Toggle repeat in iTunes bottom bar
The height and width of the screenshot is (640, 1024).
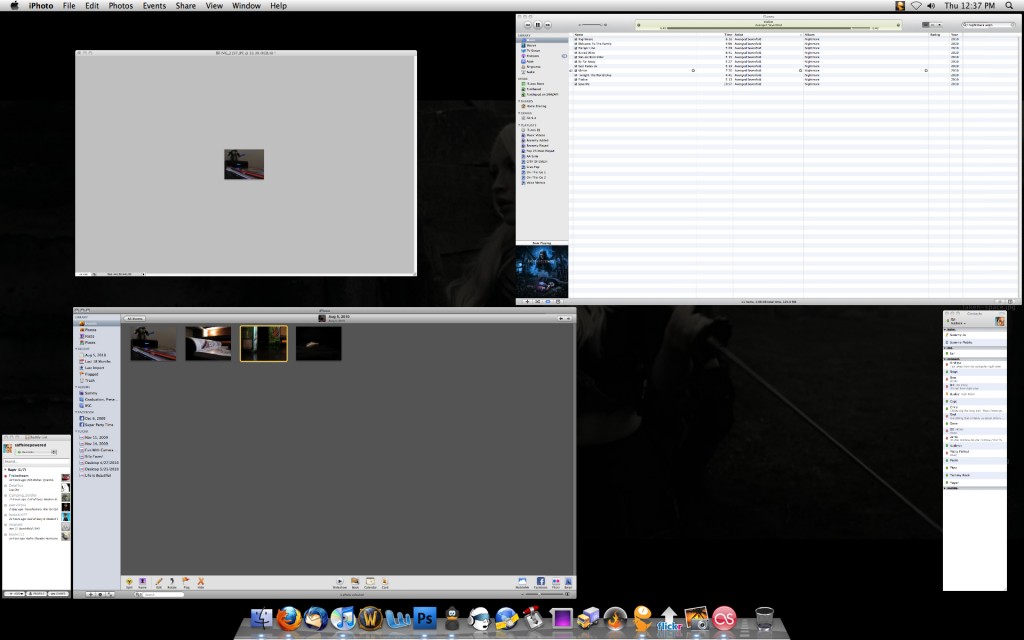coord(548,302)
